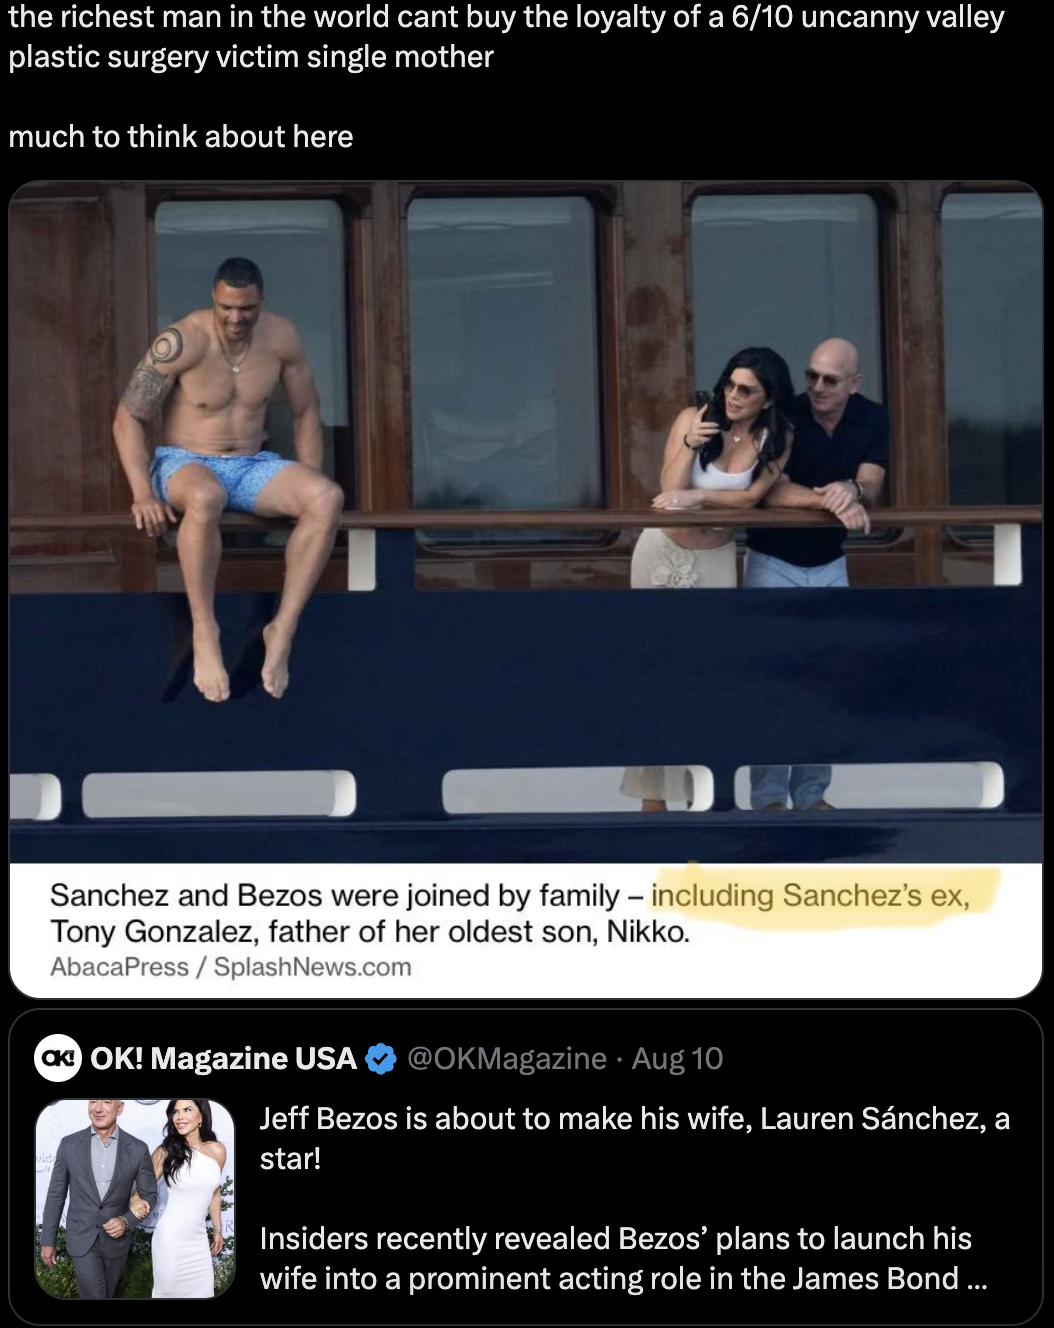Open the main yacht photo
Screen dimensions: 1054x1328
click(526, 522)
